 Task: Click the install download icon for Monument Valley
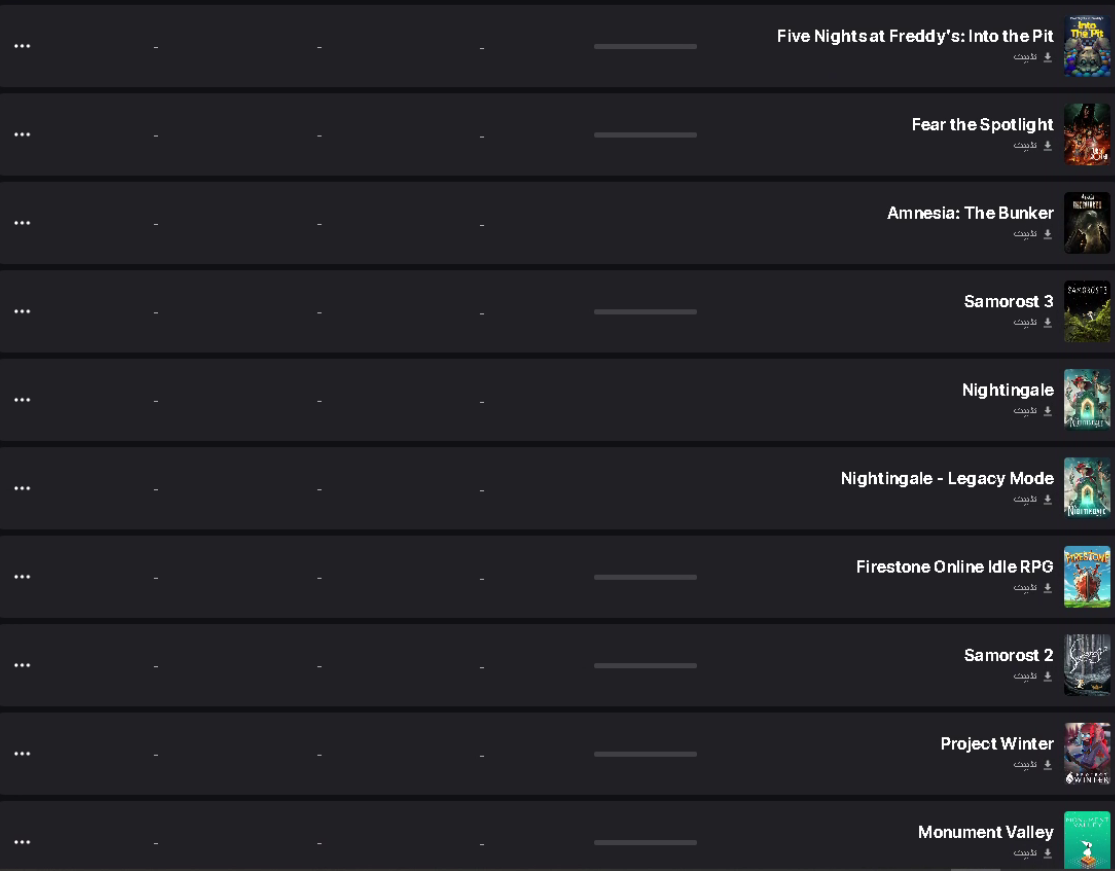pos(1047,853)
